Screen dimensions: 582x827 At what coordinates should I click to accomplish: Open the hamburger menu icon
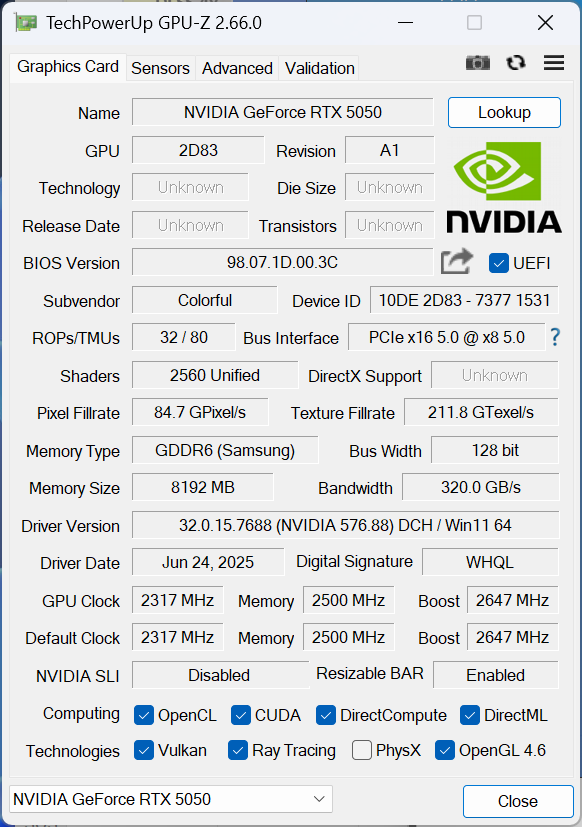point(553,62)
